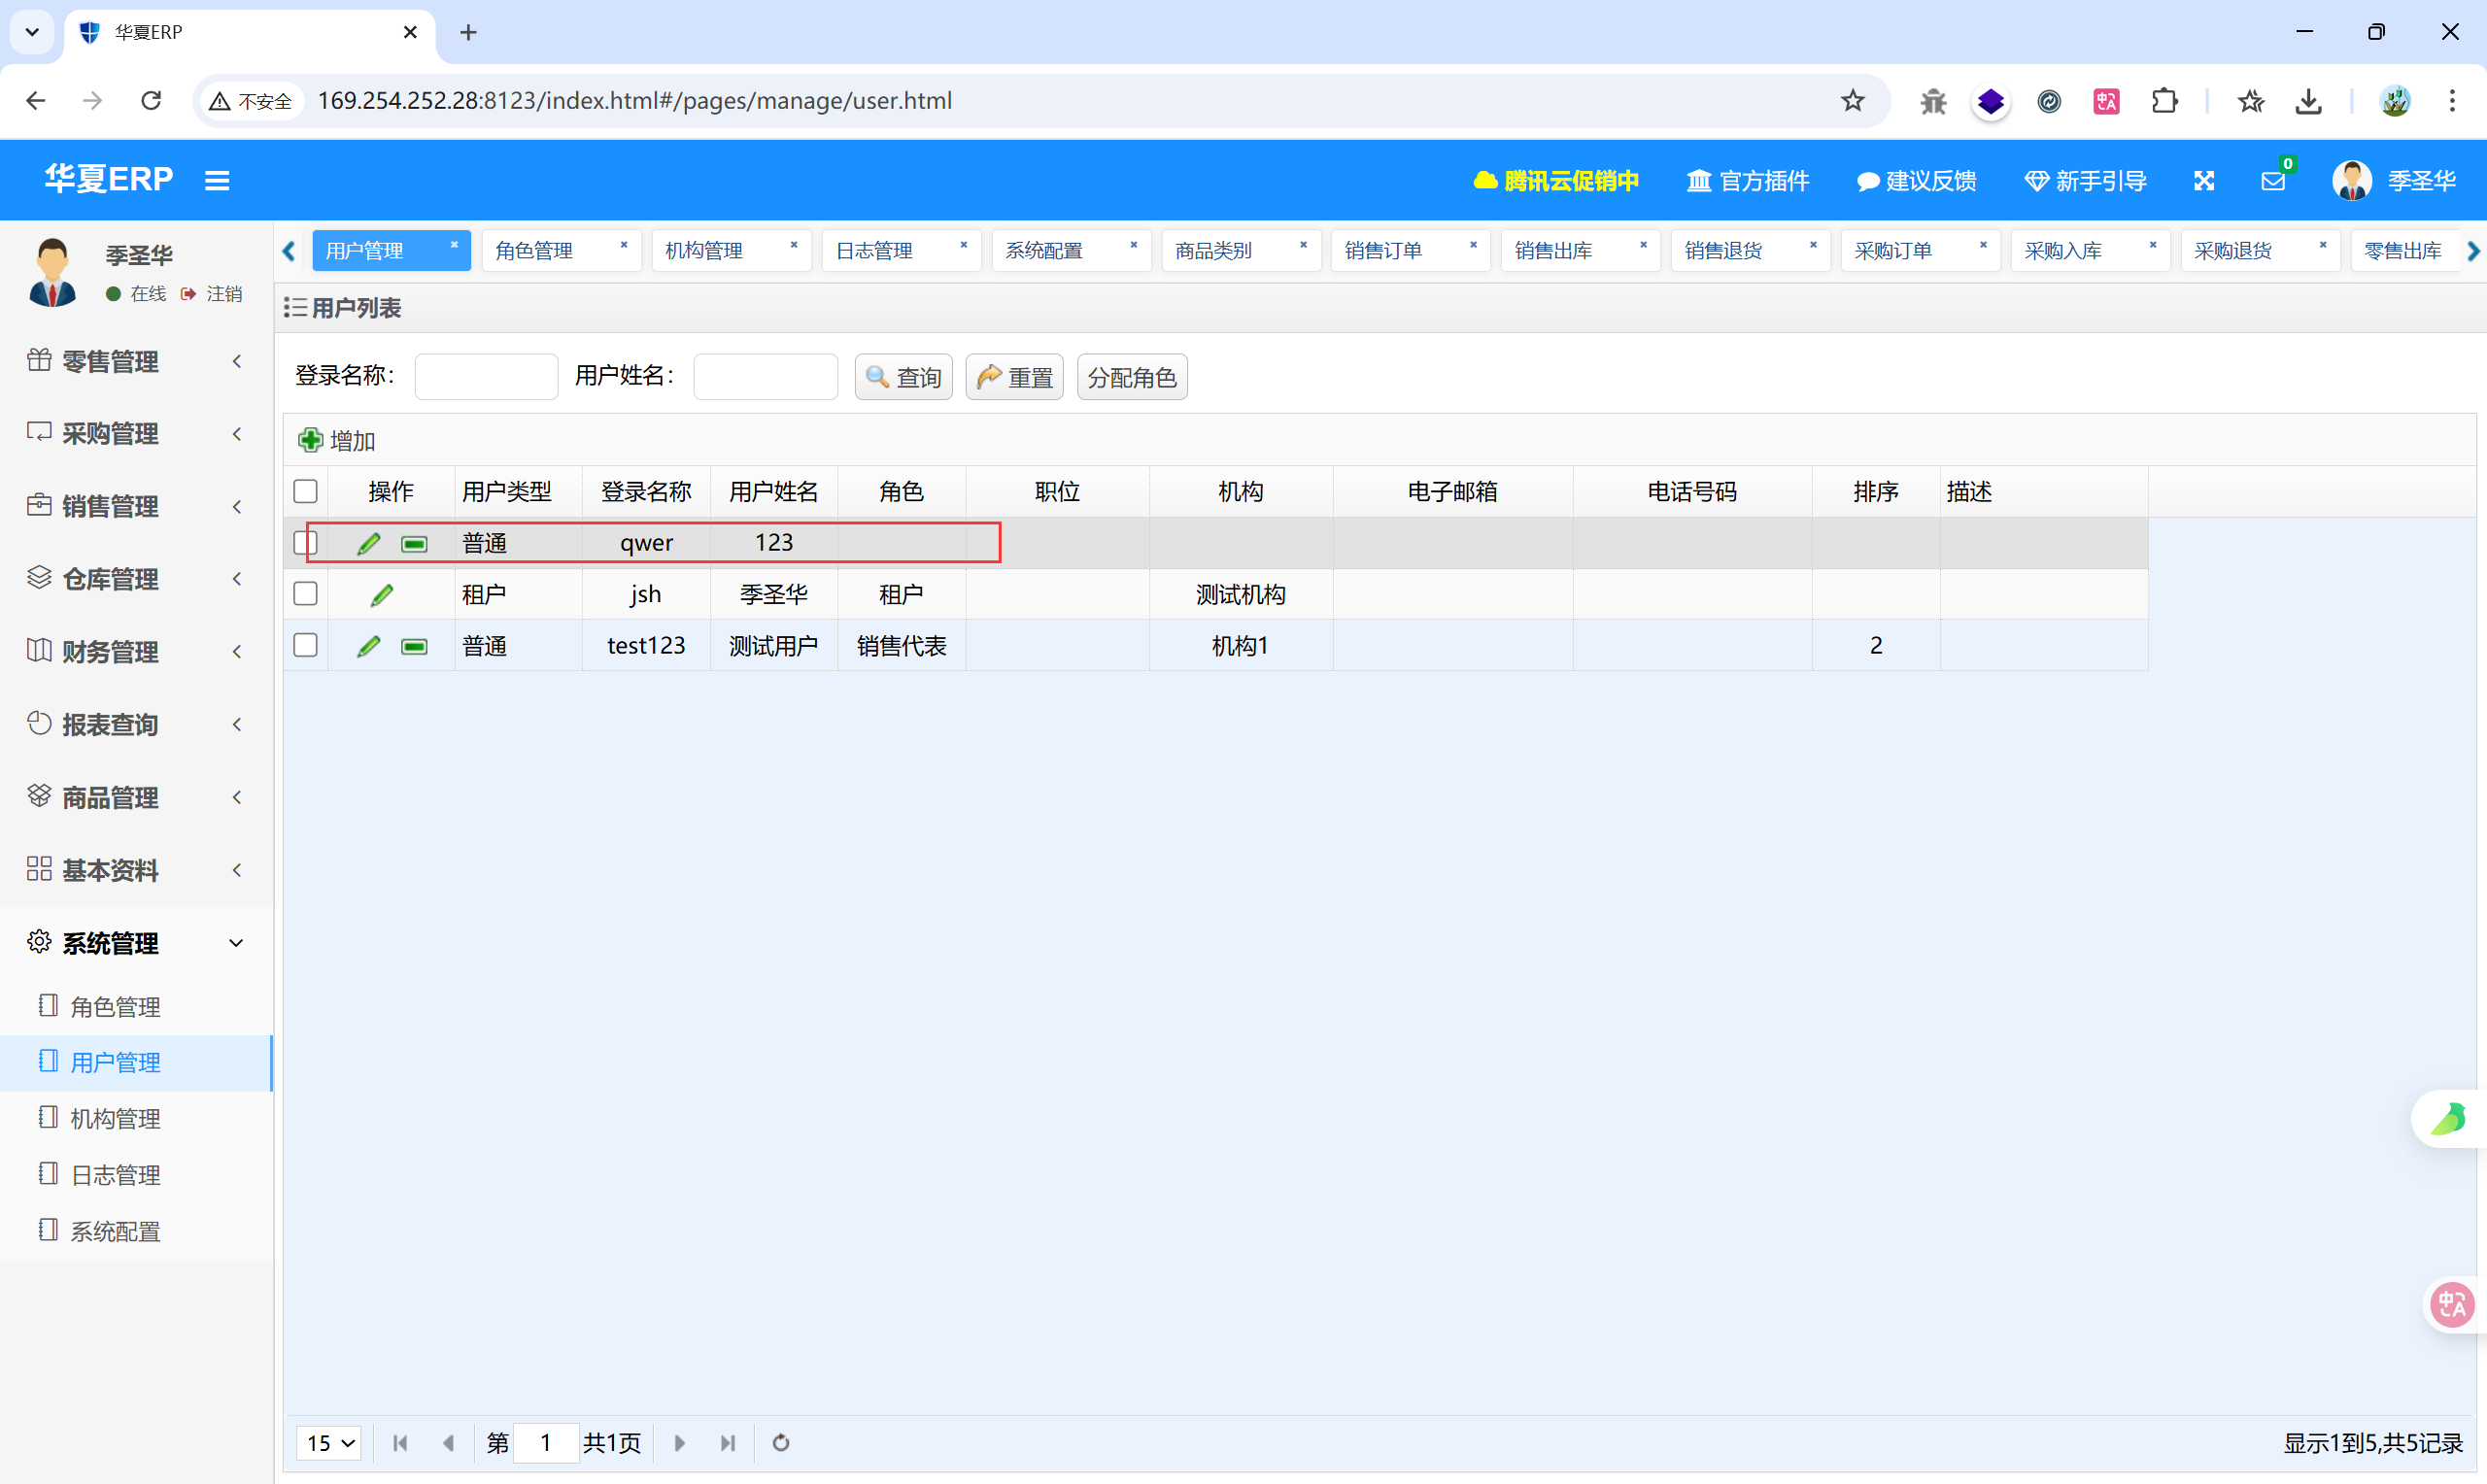
Task: Click the refresh icon in pagination bar
Action: [x=781, y=1443]
